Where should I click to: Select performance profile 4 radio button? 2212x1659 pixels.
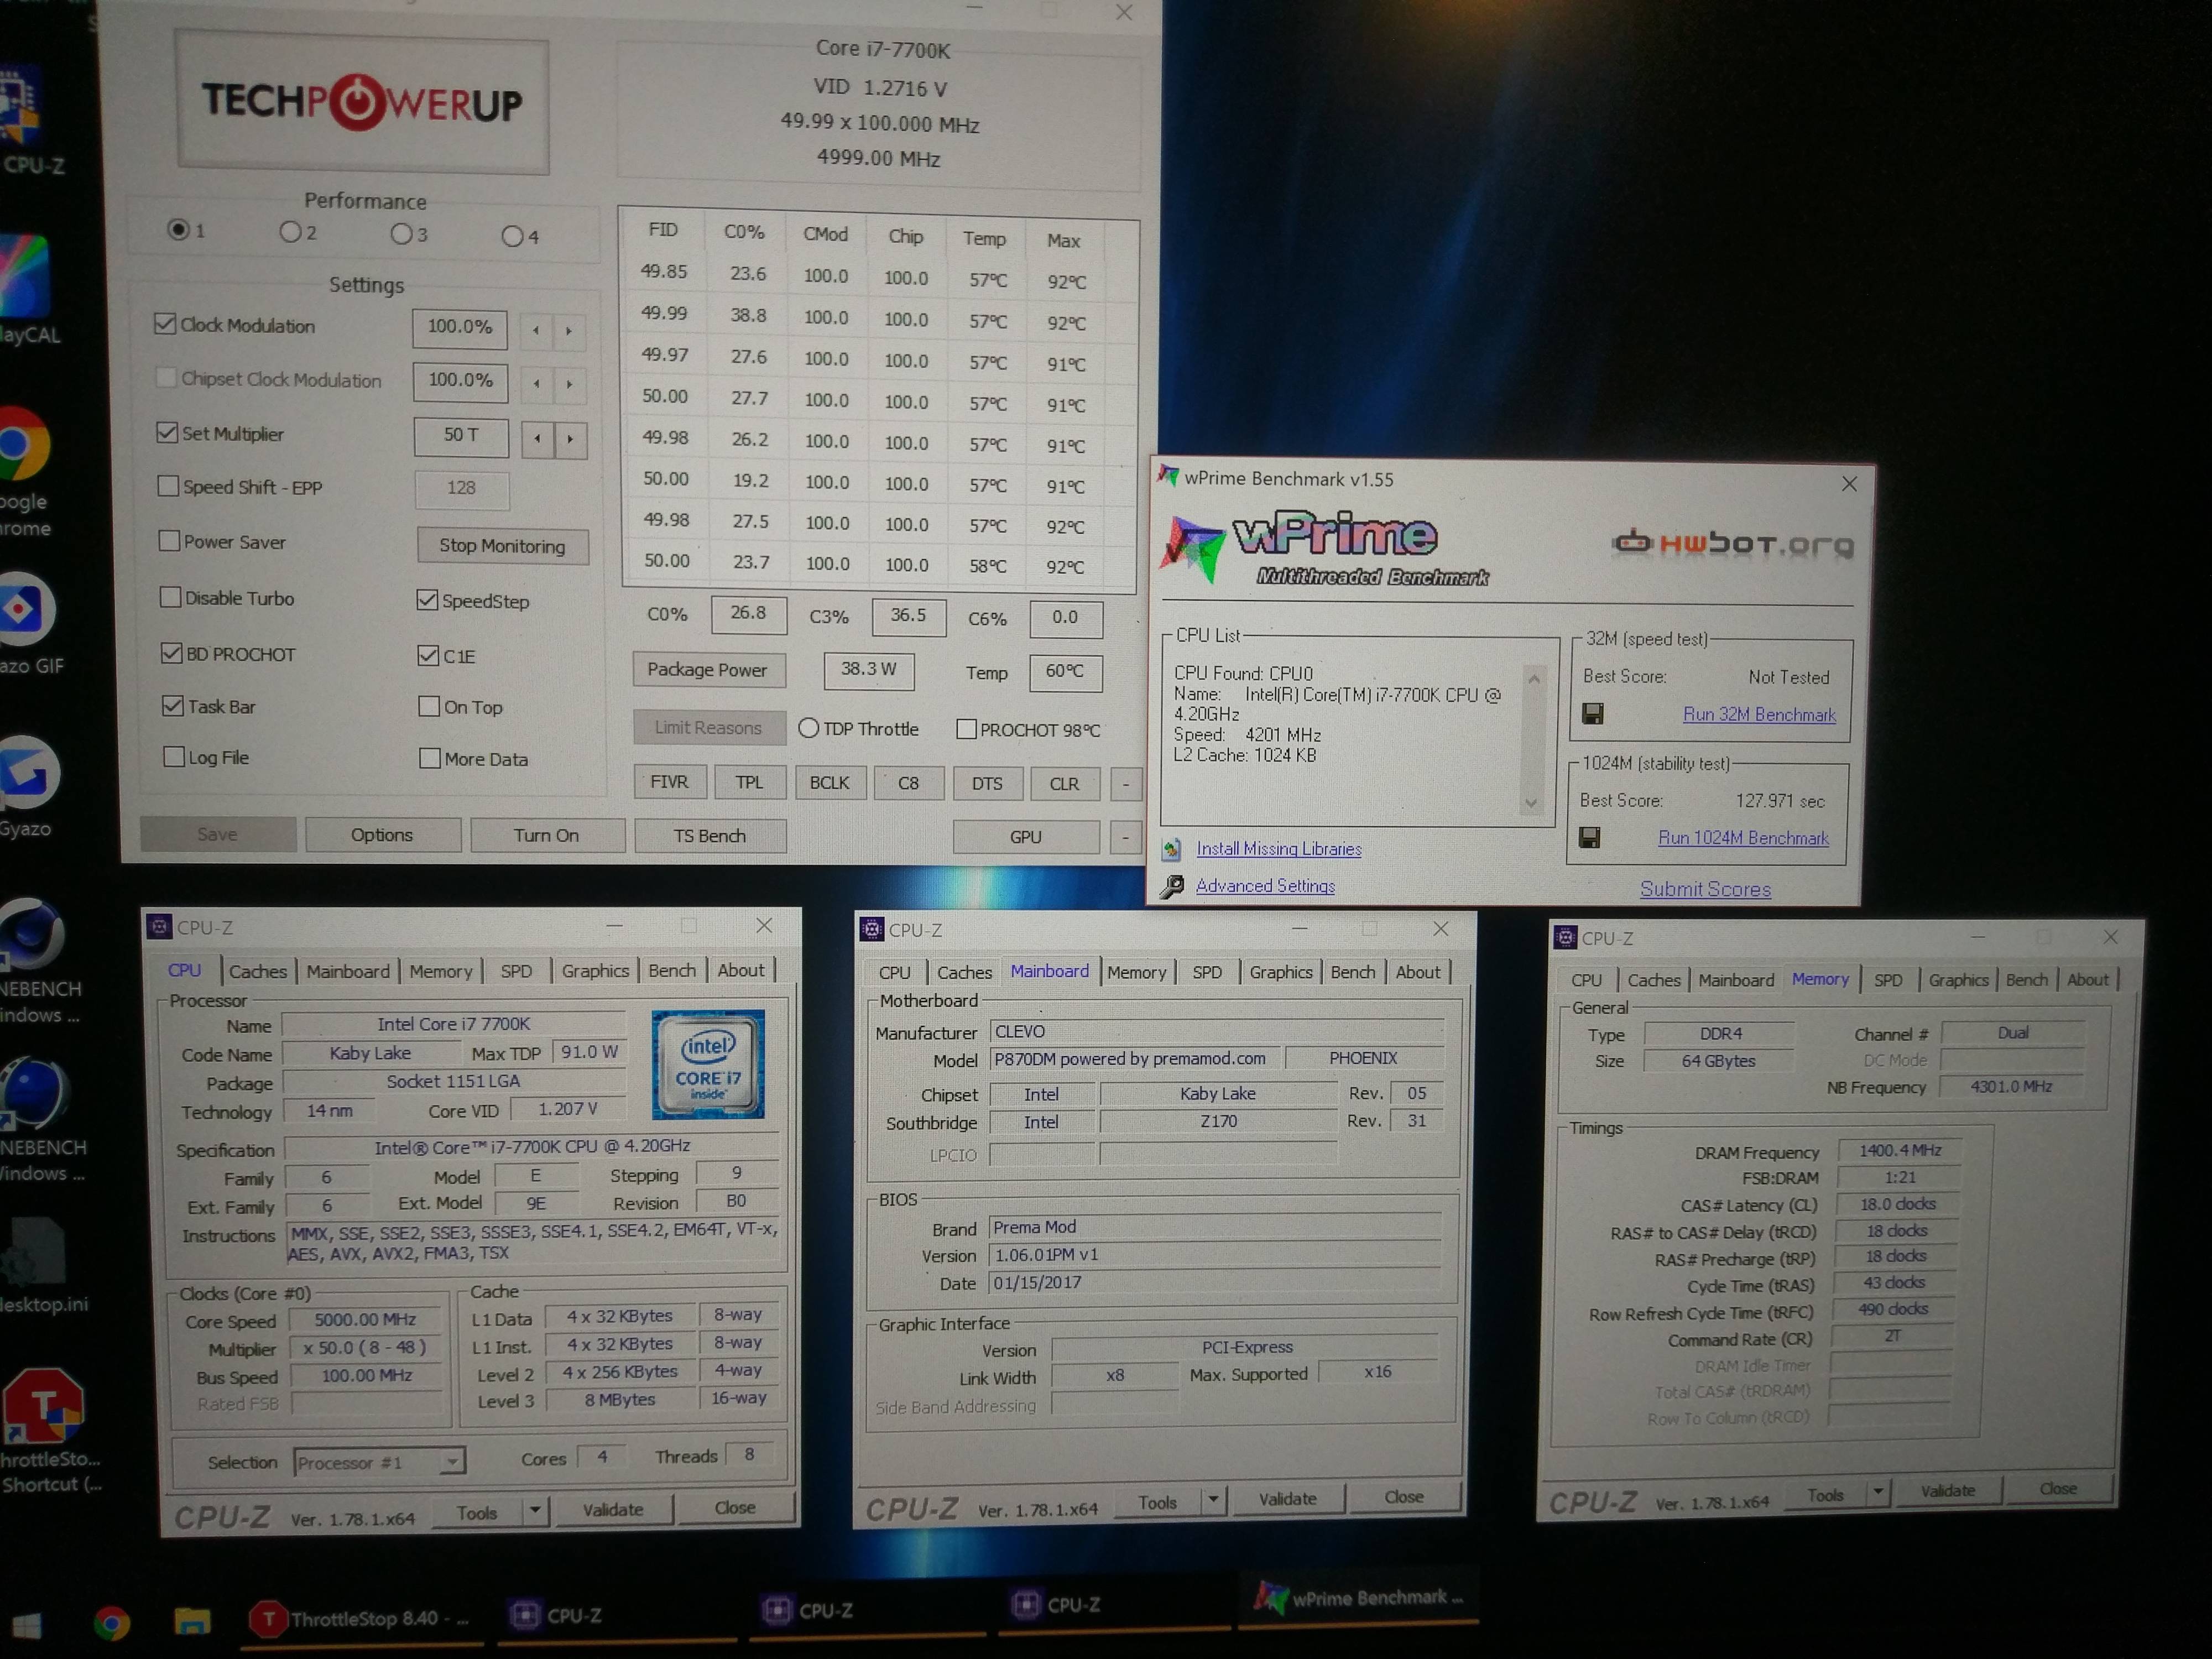pyautogui.click(x=512, y=236)
